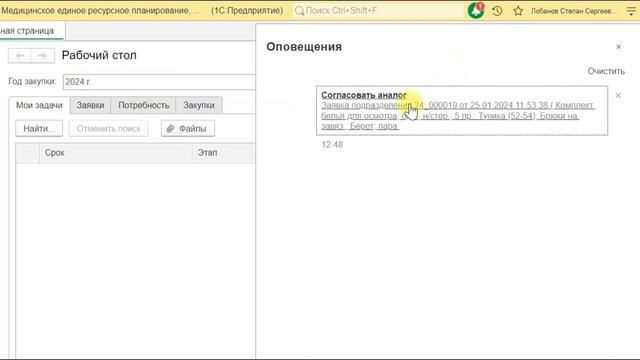The width and height of the screenshot is (640, 360).
Task: Open the history clock icon
Action: tap(497, 11)
